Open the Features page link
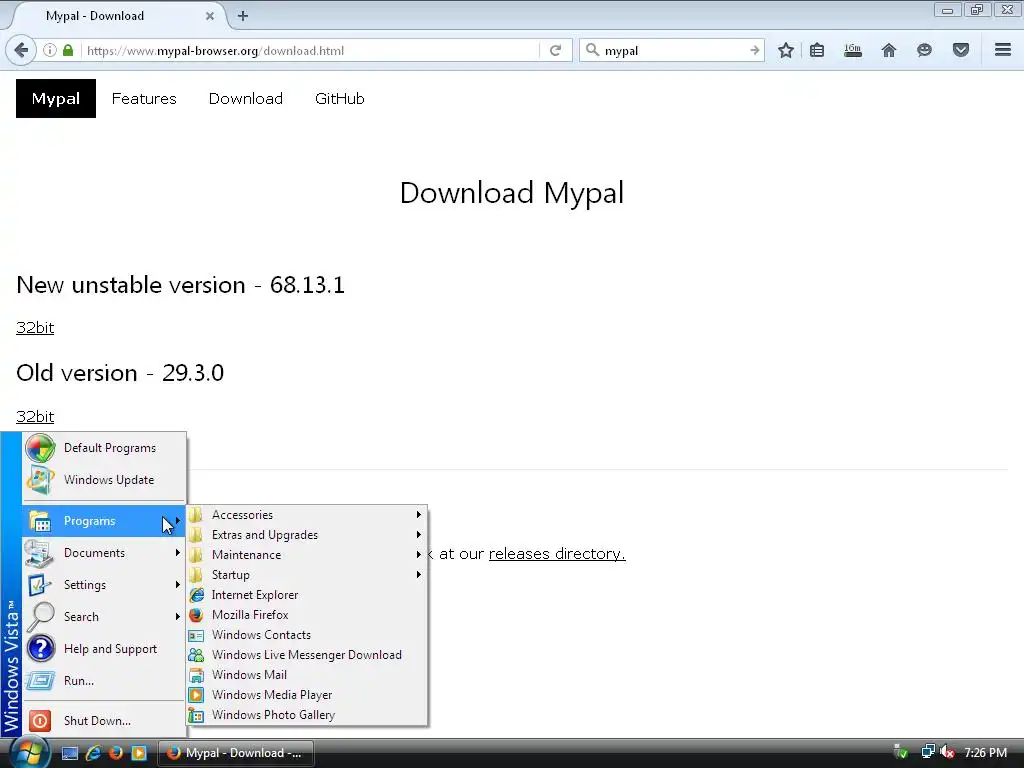 point(144,99)
